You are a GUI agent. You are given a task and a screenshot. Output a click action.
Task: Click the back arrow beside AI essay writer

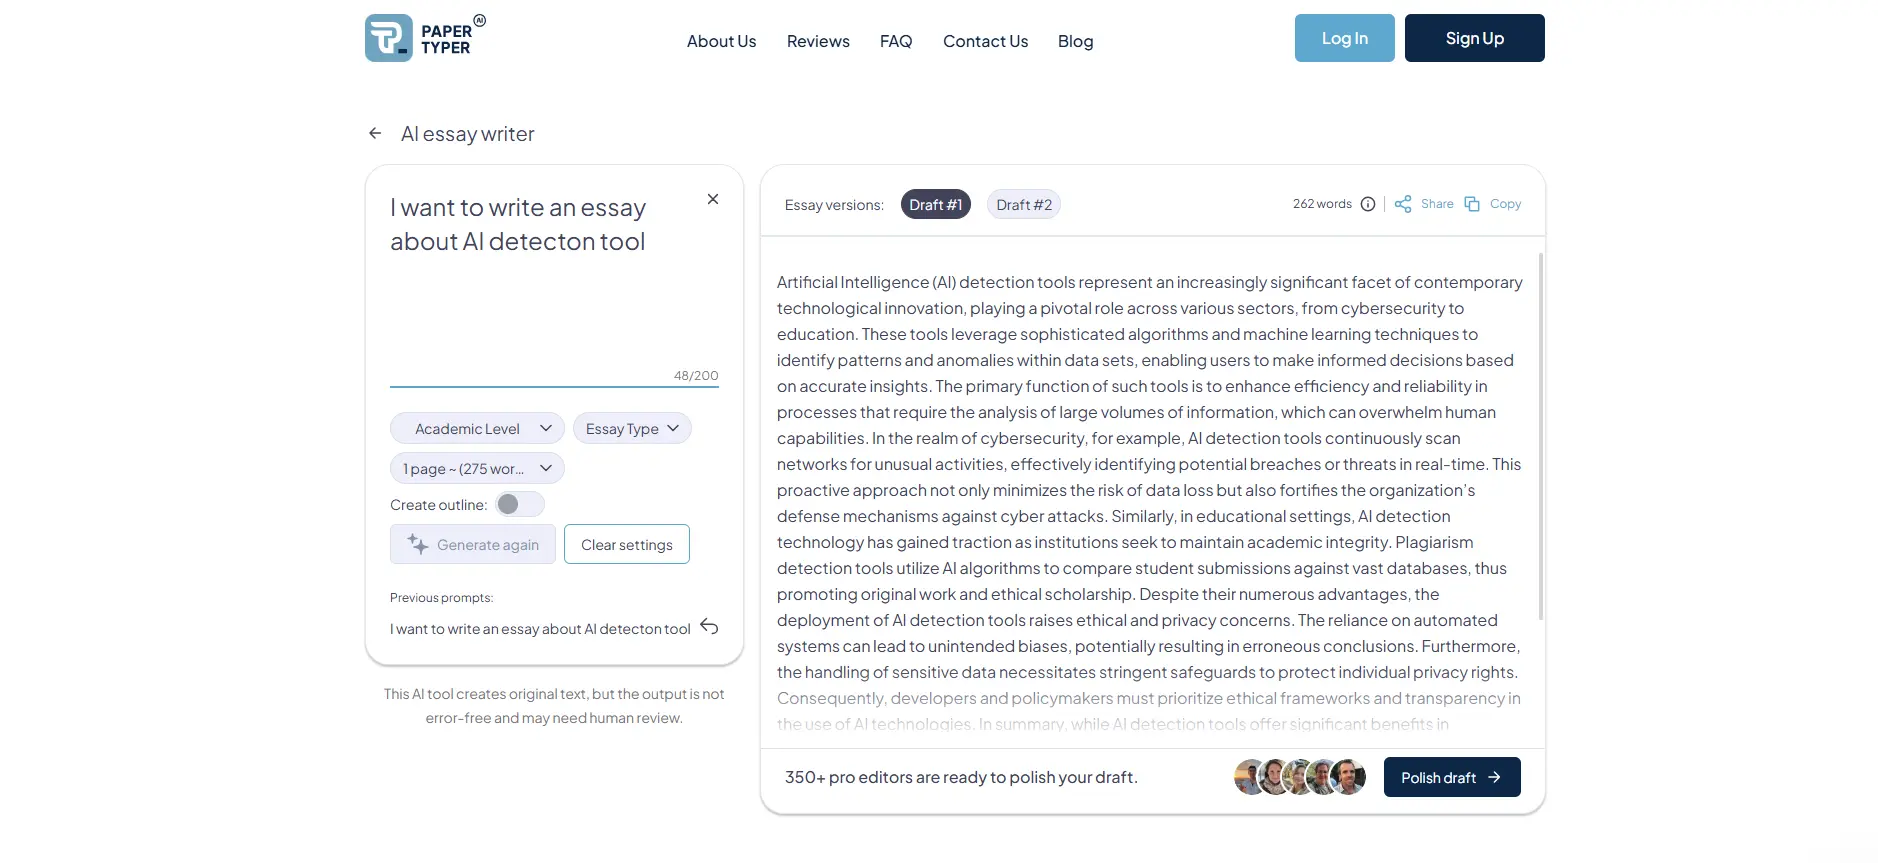(x=375, y=133)
